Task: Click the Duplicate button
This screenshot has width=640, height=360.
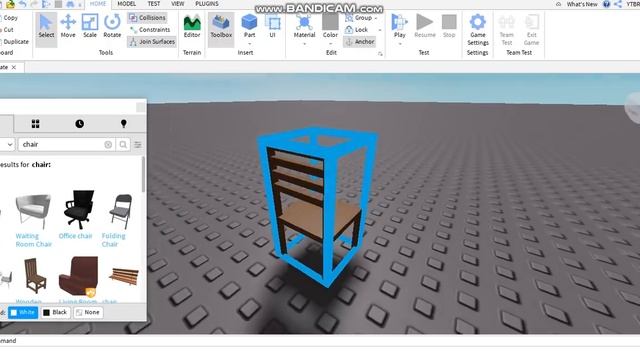Action: pos(15,42)
